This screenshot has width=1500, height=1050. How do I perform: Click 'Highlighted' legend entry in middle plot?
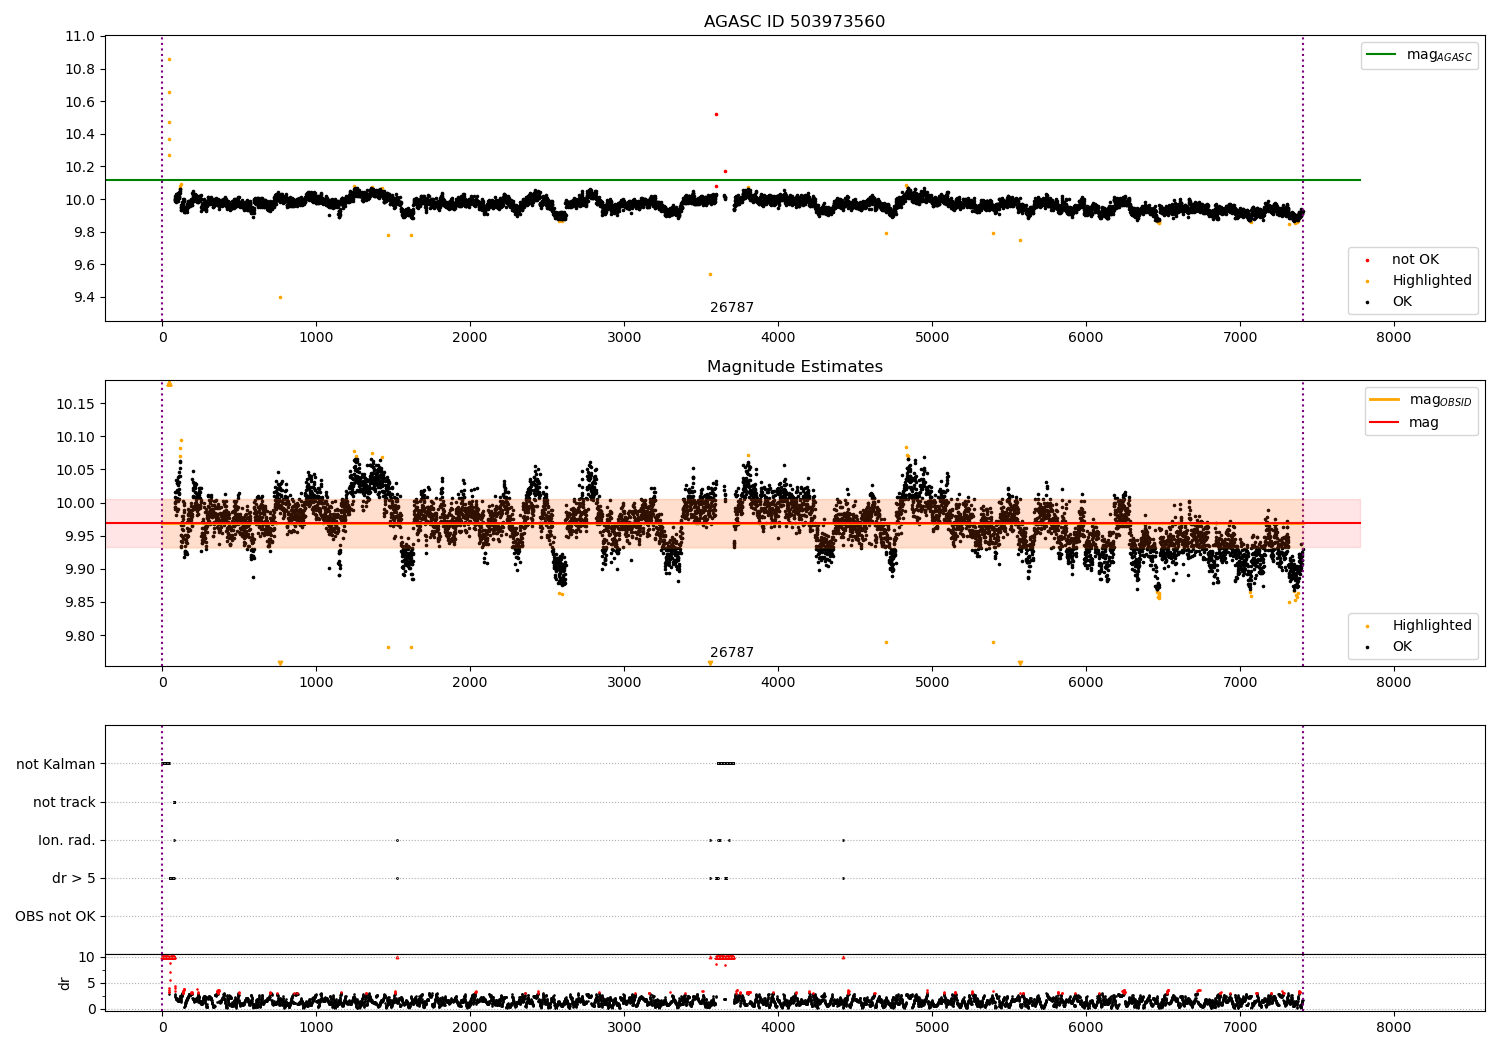(1418, 626)
